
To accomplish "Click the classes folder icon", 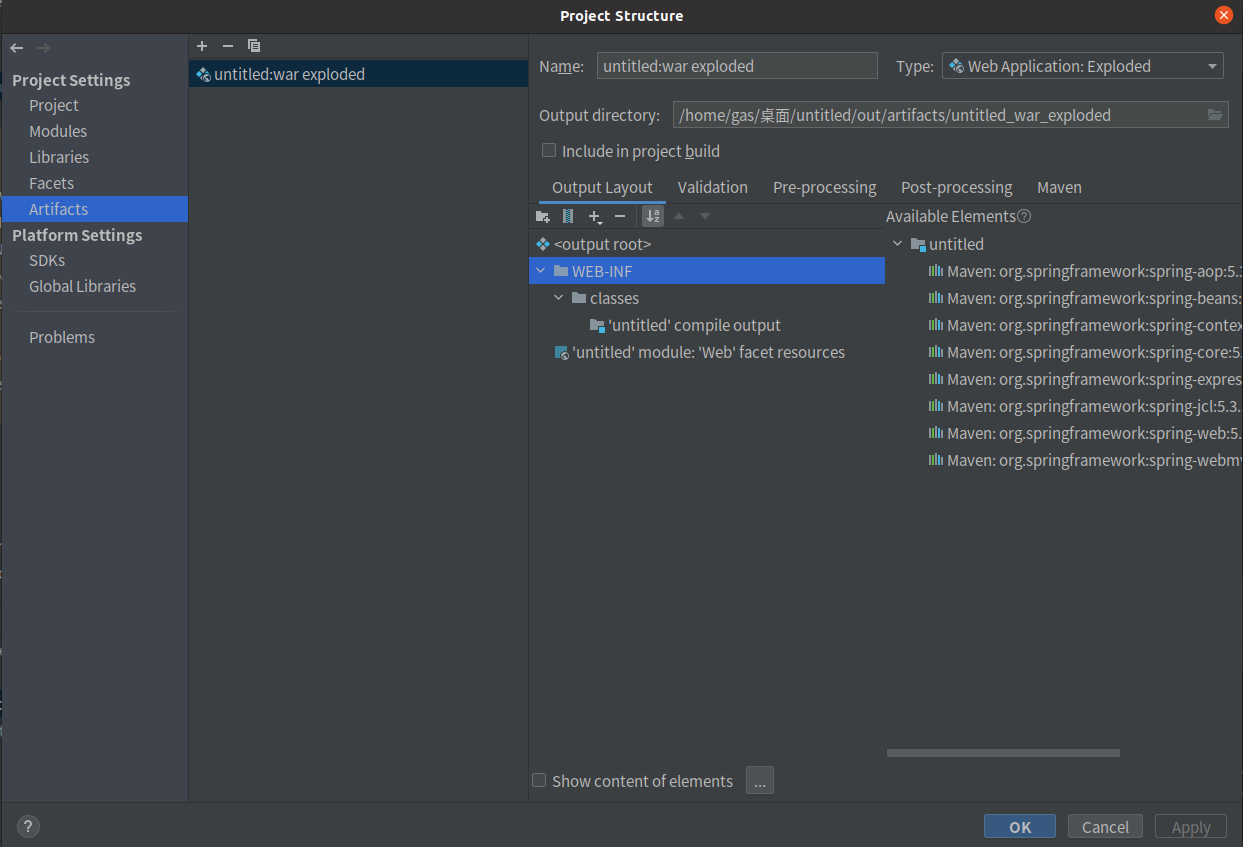I will tap(579, 298).
